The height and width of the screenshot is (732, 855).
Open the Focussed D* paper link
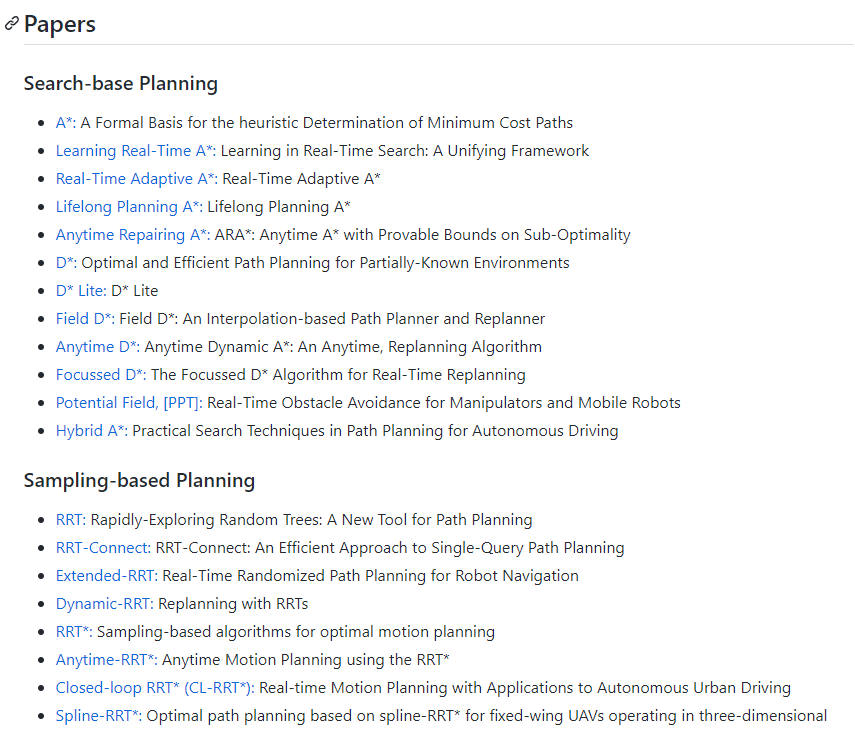101,375
